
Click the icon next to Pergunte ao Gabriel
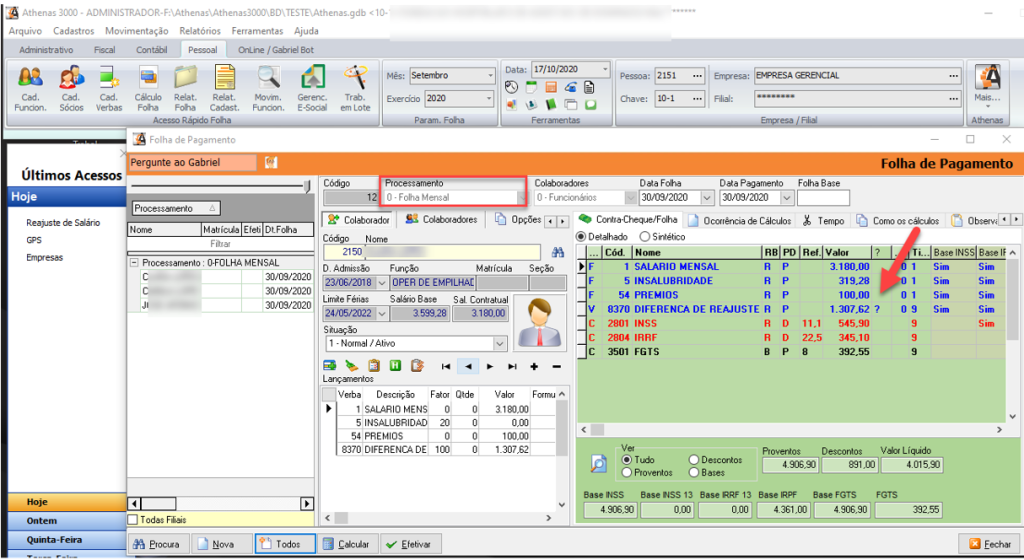pyautogui.click(x=271, y=163)
